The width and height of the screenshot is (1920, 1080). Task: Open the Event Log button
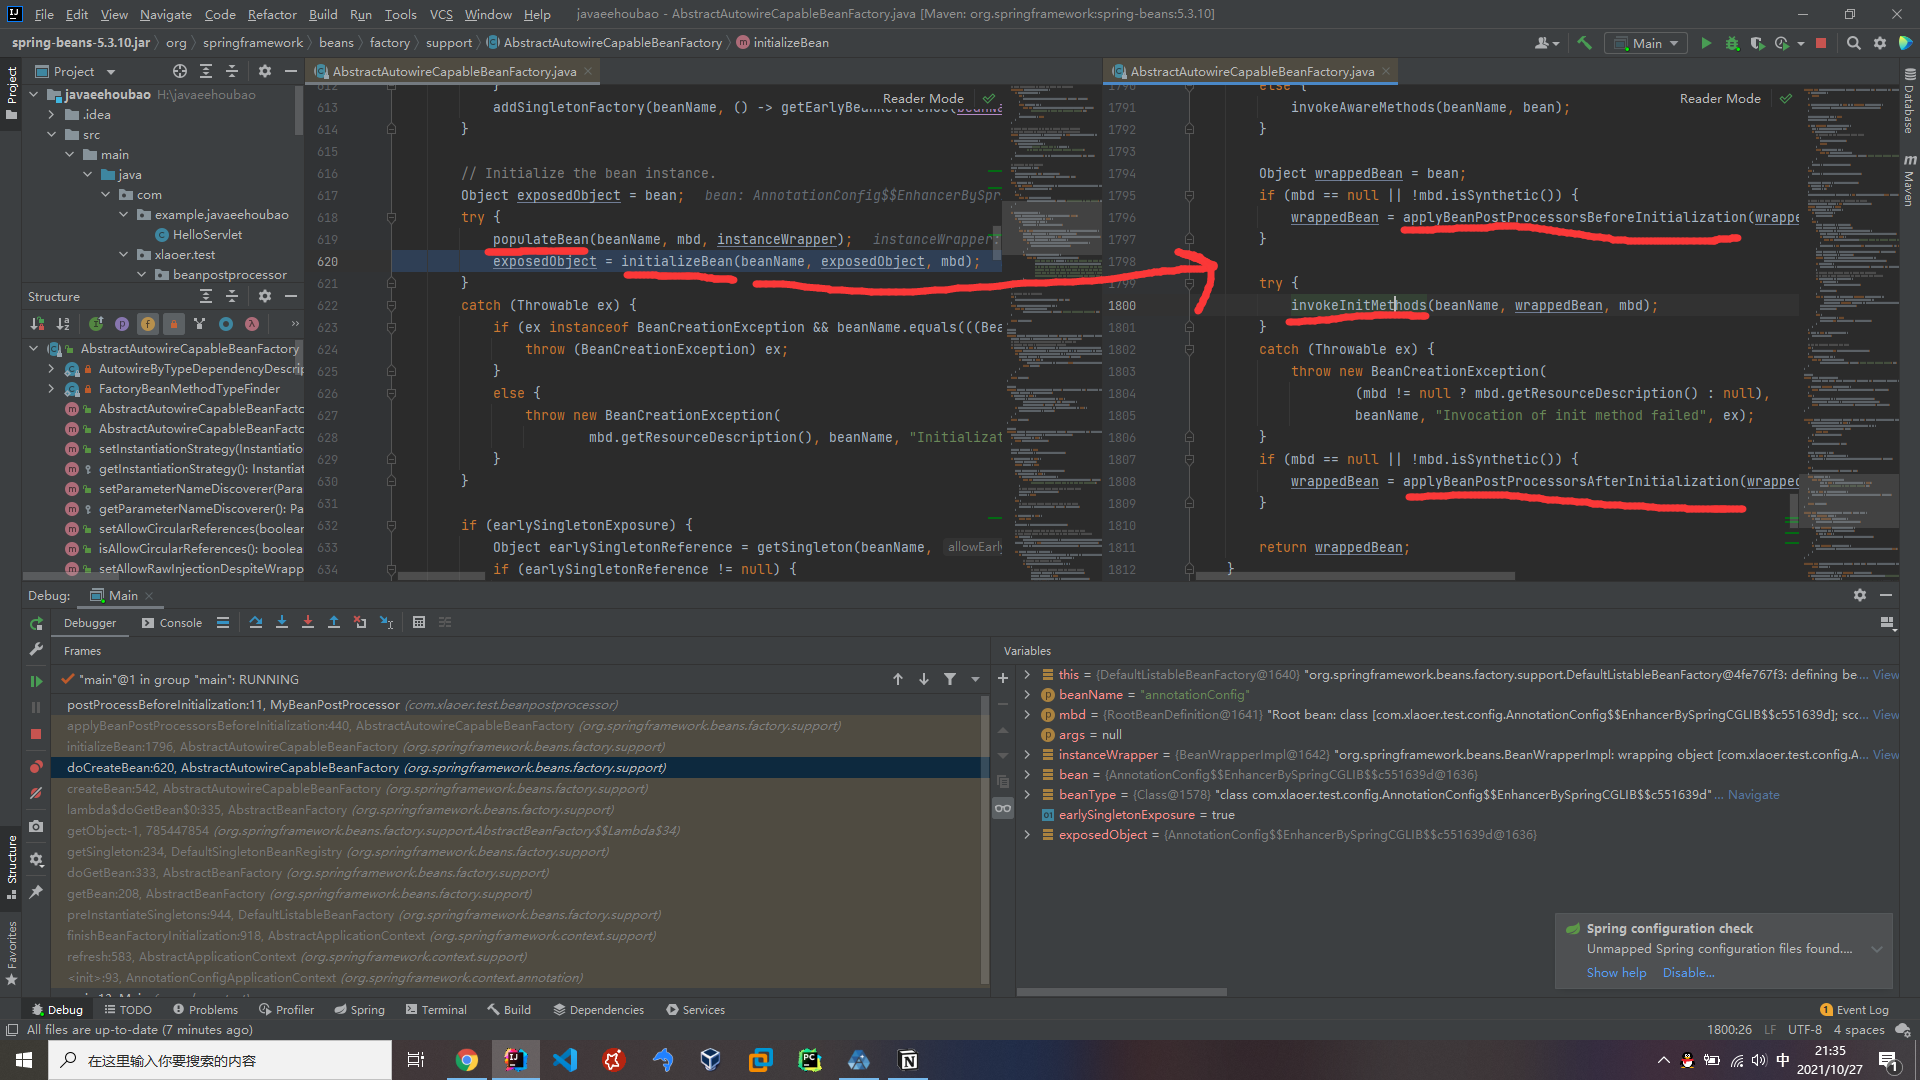pos(1854,1009)
